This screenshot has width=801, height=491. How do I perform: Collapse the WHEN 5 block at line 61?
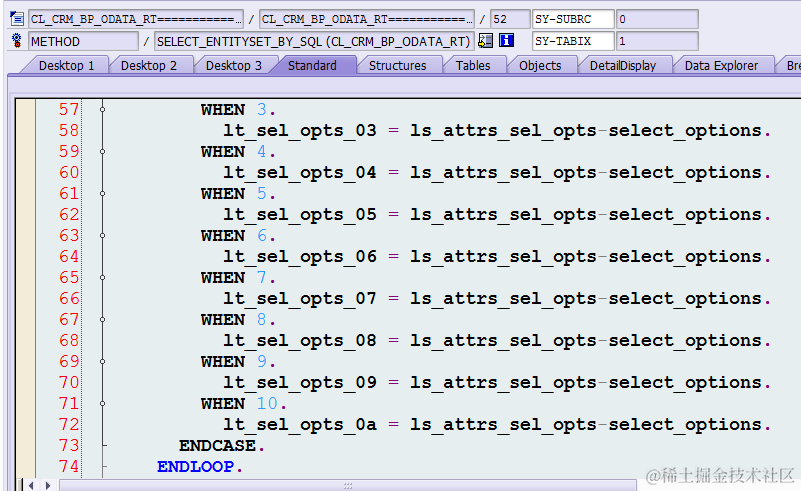(x=103, y=194)
